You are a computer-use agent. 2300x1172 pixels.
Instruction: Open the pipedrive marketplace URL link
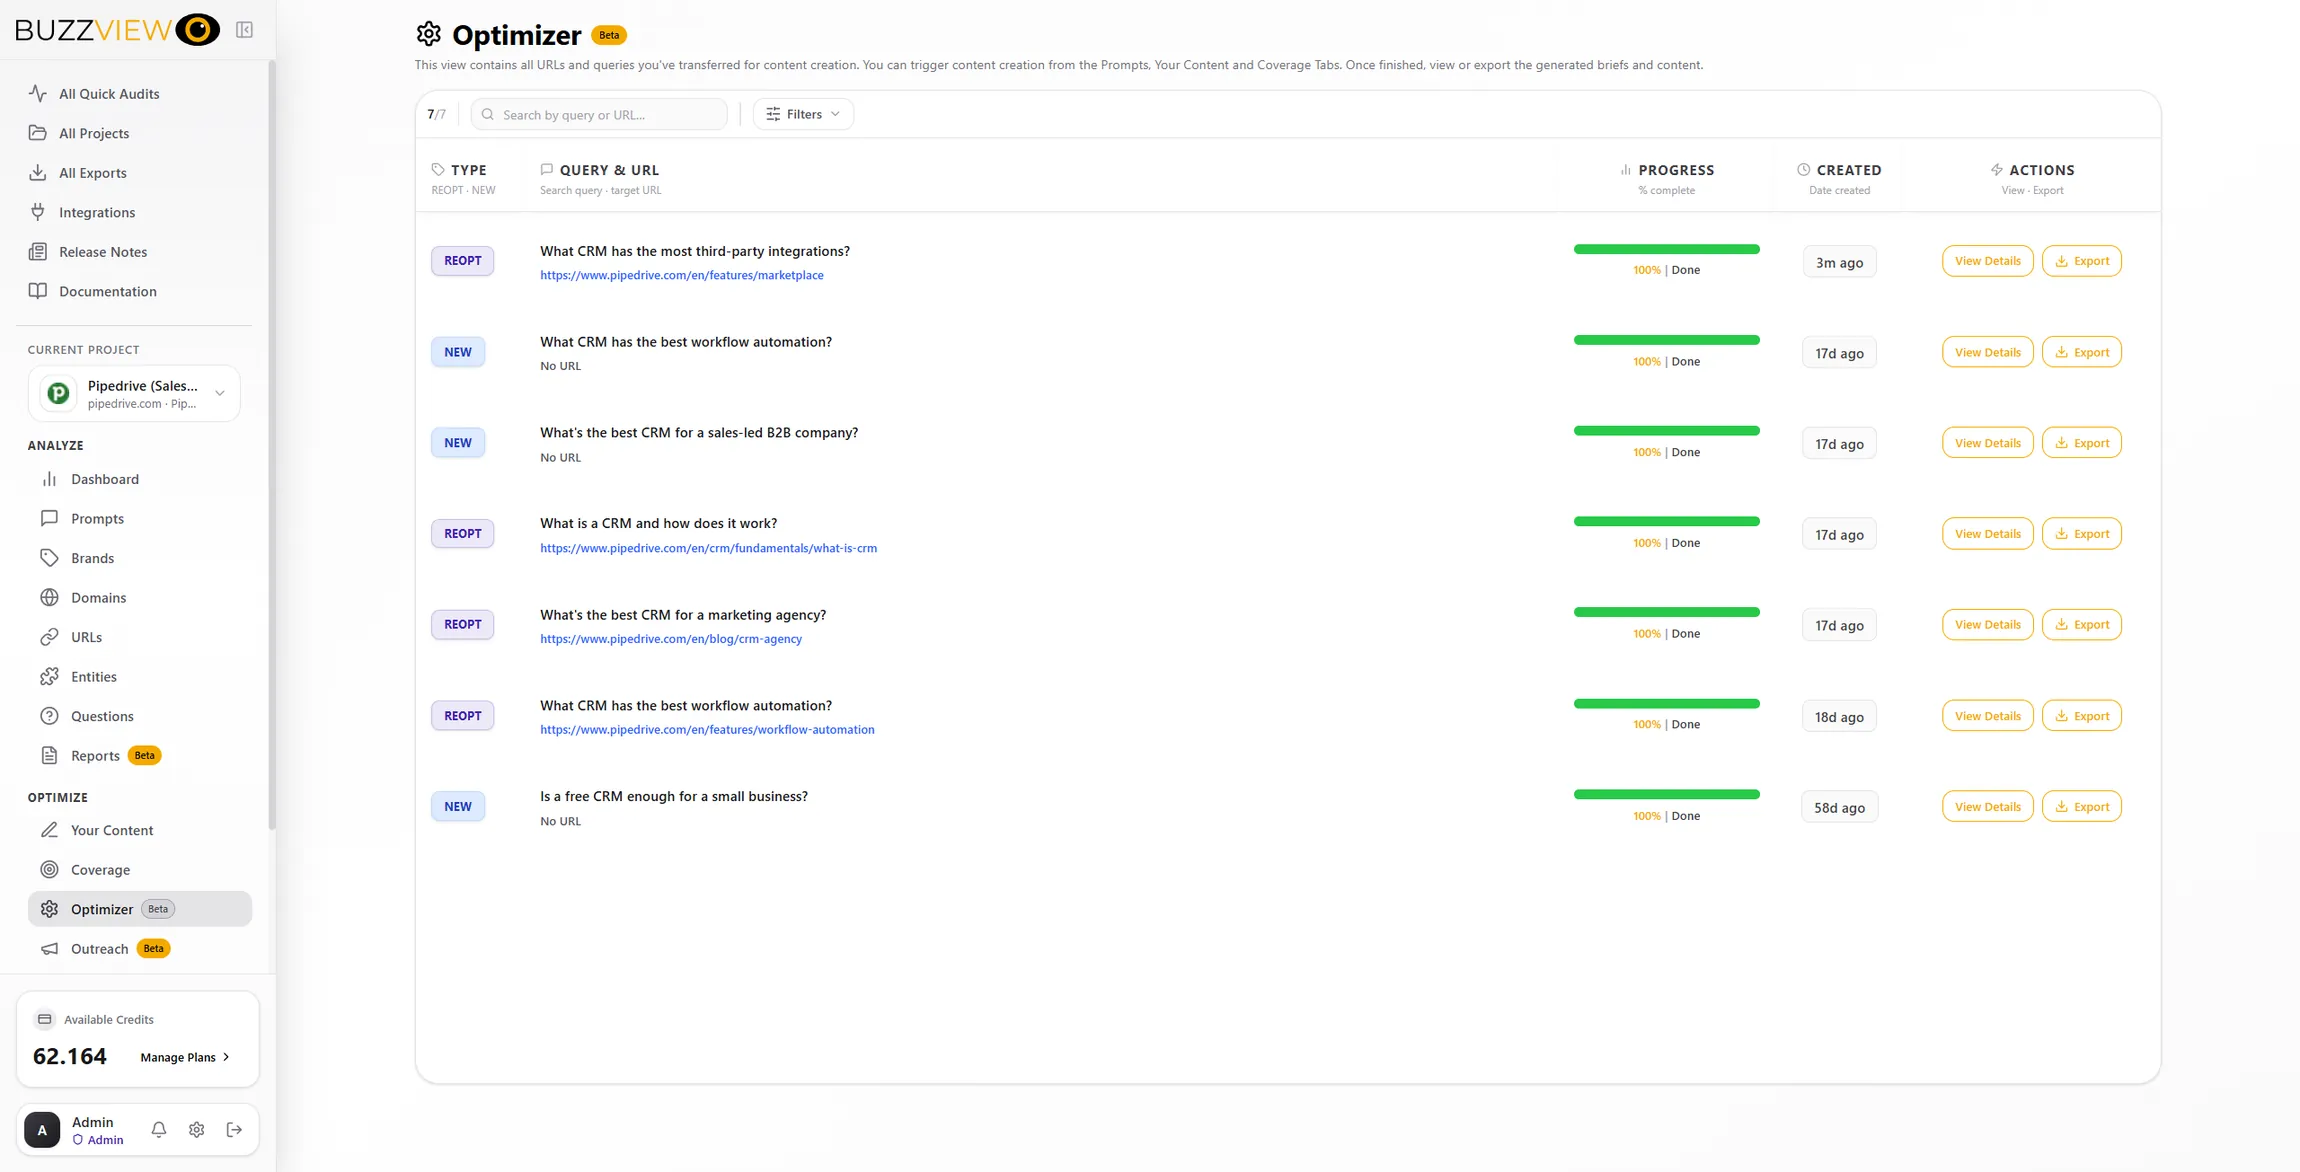pos(682,275)
